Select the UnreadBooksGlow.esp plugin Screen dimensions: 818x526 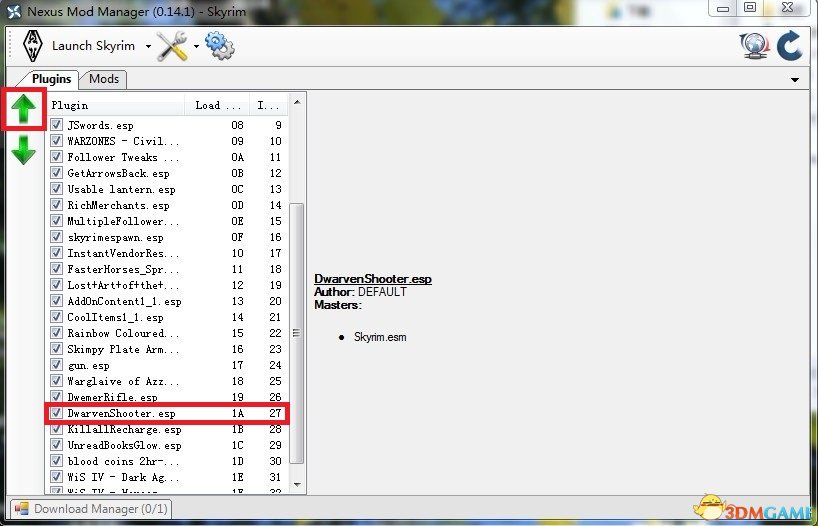pos(167,446)
